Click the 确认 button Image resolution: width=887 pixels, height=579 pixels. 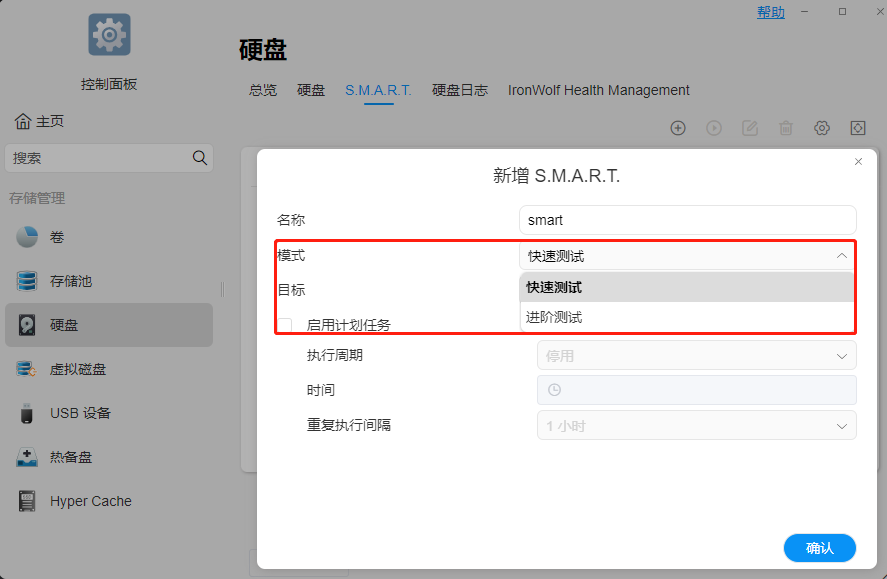(x=819, y=548)
